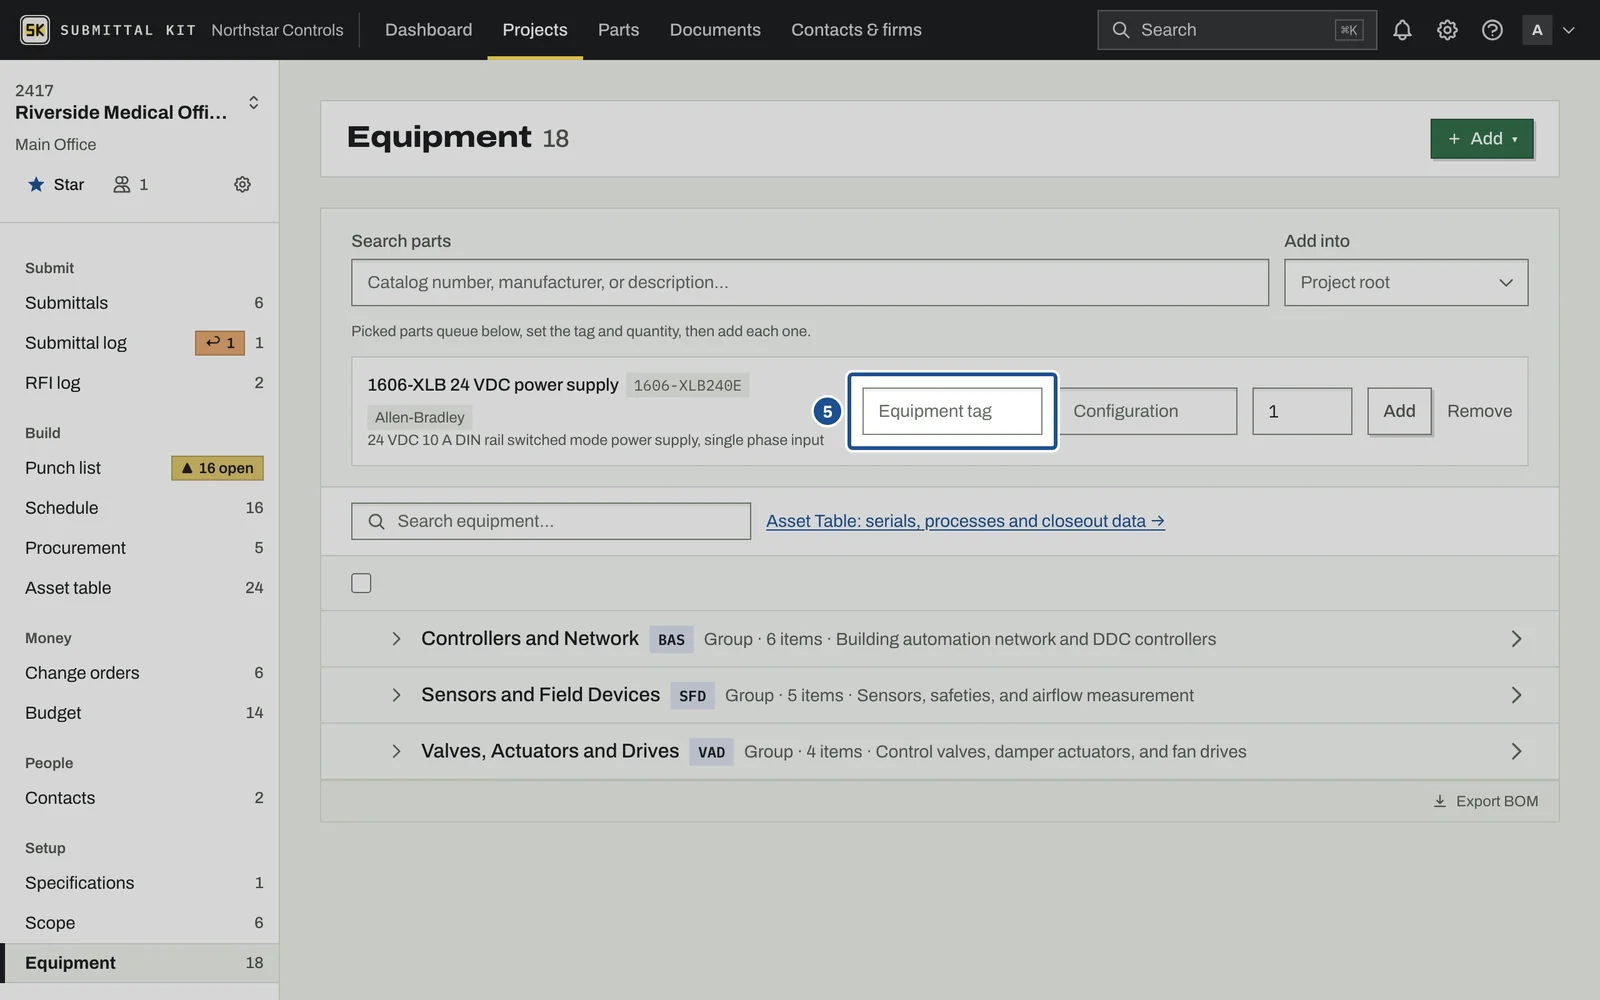The image size is (1600, 1000).
Task: Click the project switcher up-down arrows
Action: (254, 103)
